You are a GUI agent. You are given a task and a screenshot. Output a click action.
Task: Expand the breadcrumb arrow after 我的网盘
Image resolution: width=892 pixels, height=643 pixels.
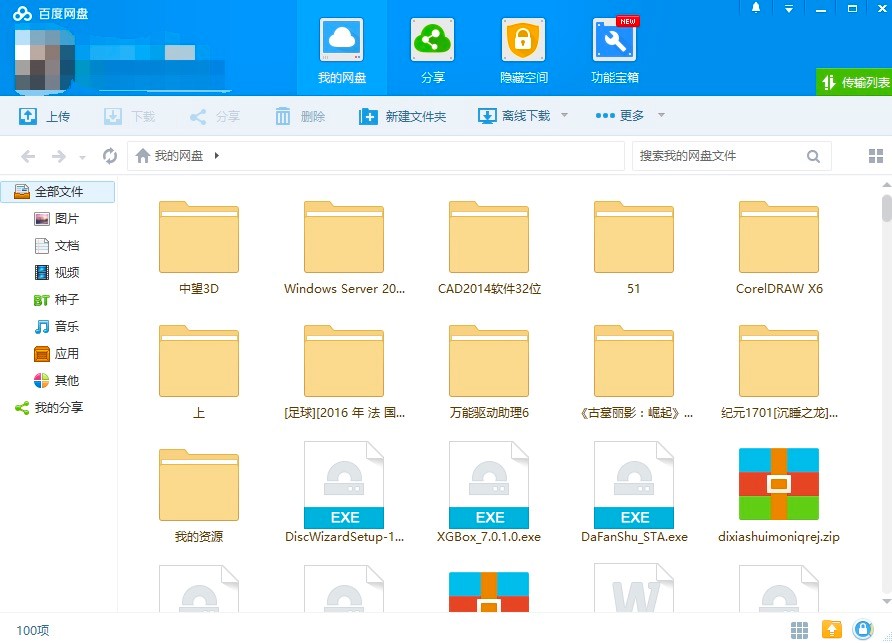pyautogui.click(x=217, y=155)
